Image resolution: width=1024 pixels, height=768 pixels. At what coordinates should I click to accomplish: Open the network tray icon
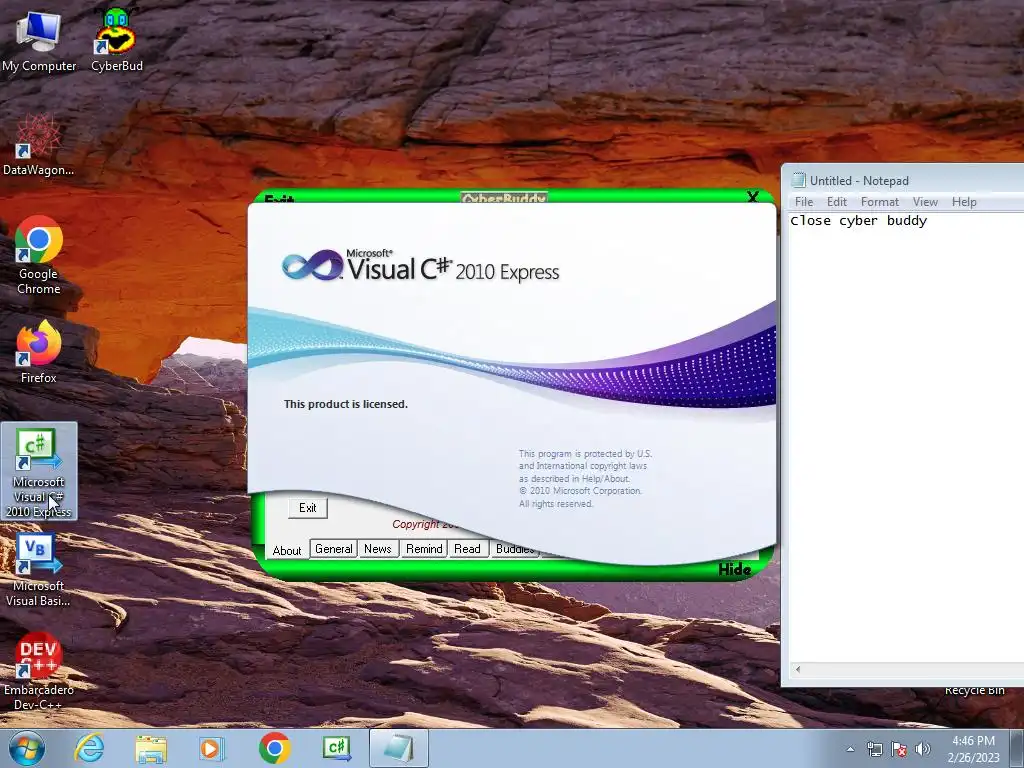tap(874, 749)
